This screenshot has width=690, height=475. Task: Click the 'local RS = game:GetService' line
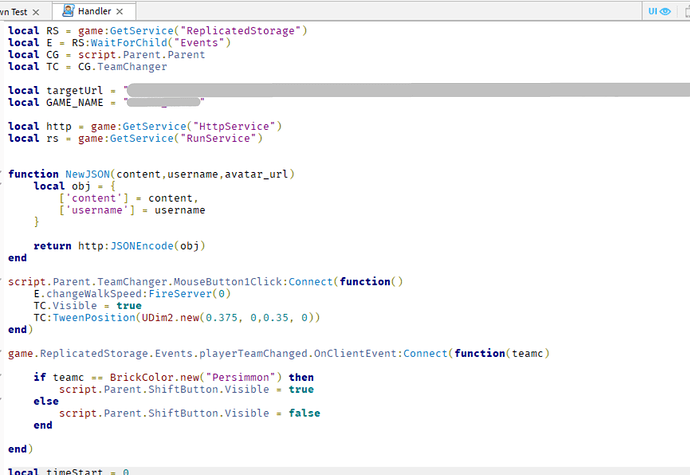pyautogui.click(x=158, y=31)
